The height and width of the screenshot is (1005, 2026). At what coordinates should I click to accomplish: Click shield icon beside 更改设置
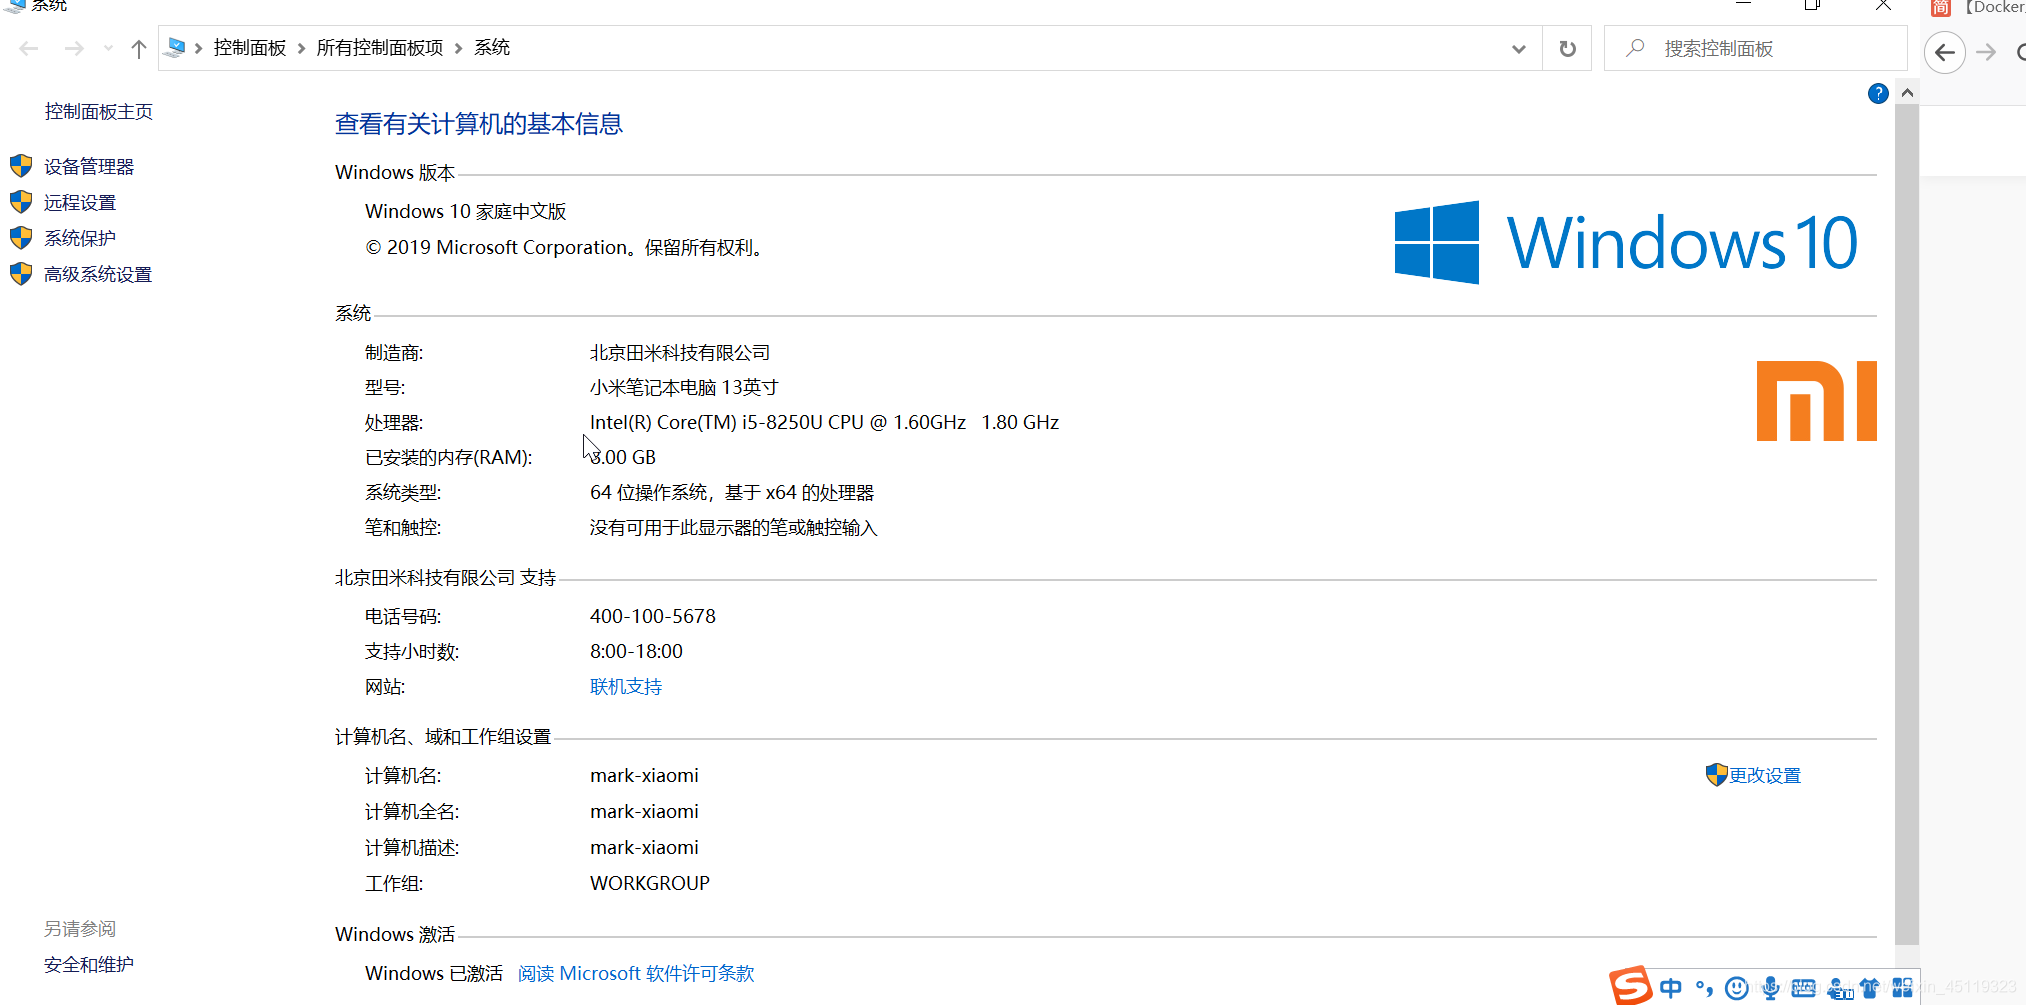(x=1716, y=775)
